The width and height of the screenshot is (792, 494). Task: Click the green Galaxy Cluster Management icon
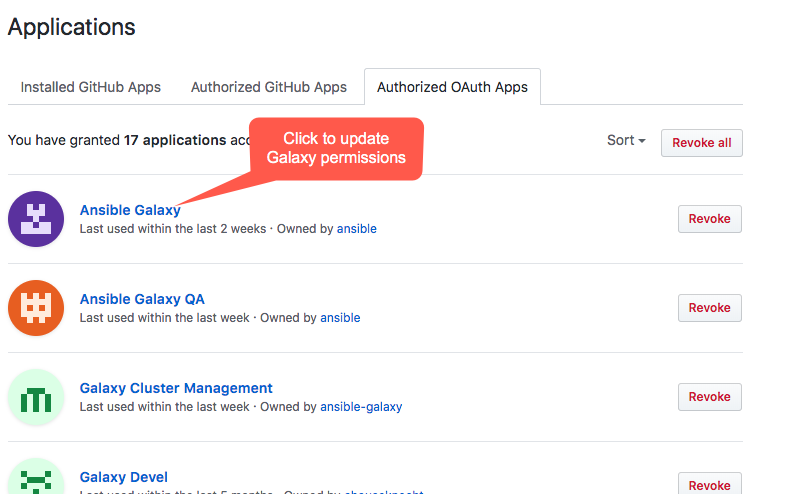coord(36,397)
